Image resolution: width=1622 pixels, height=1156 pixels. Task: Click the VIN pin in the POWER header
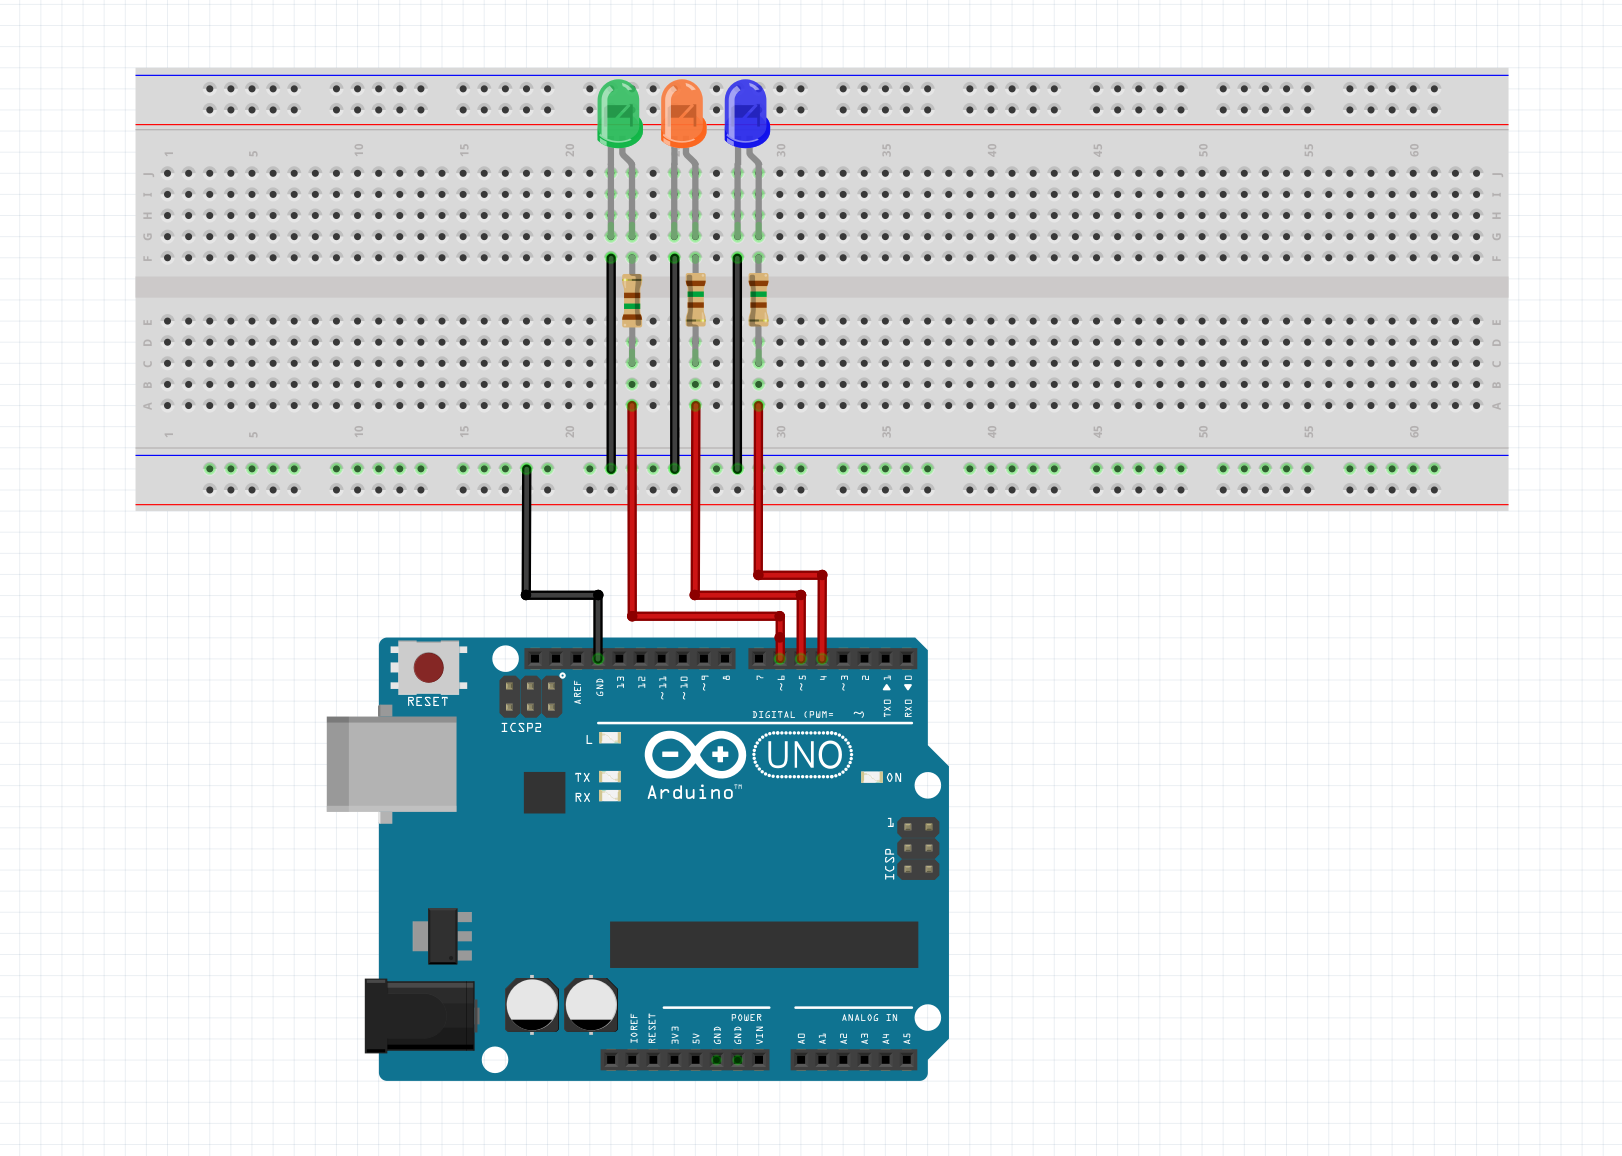point(759,1060)
